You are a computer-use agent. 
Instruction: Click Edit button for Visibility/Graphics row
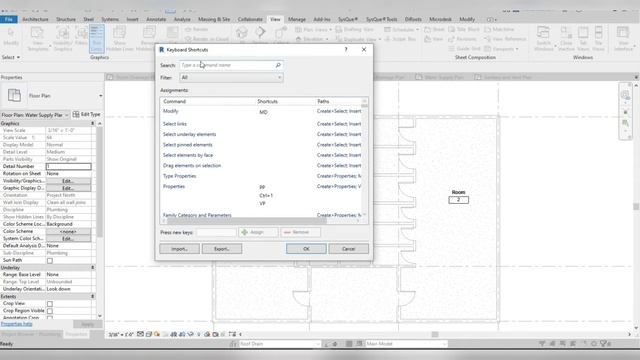[68, 181]
